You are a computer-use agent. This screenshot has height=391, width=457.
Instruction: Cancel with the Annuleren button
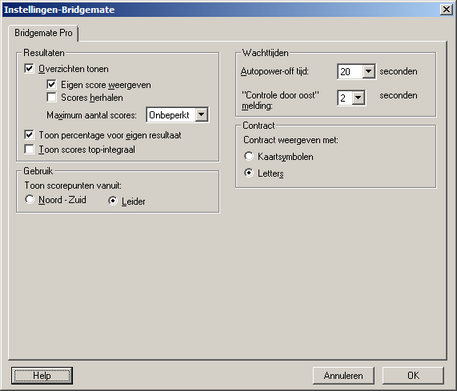pos(343,376)
